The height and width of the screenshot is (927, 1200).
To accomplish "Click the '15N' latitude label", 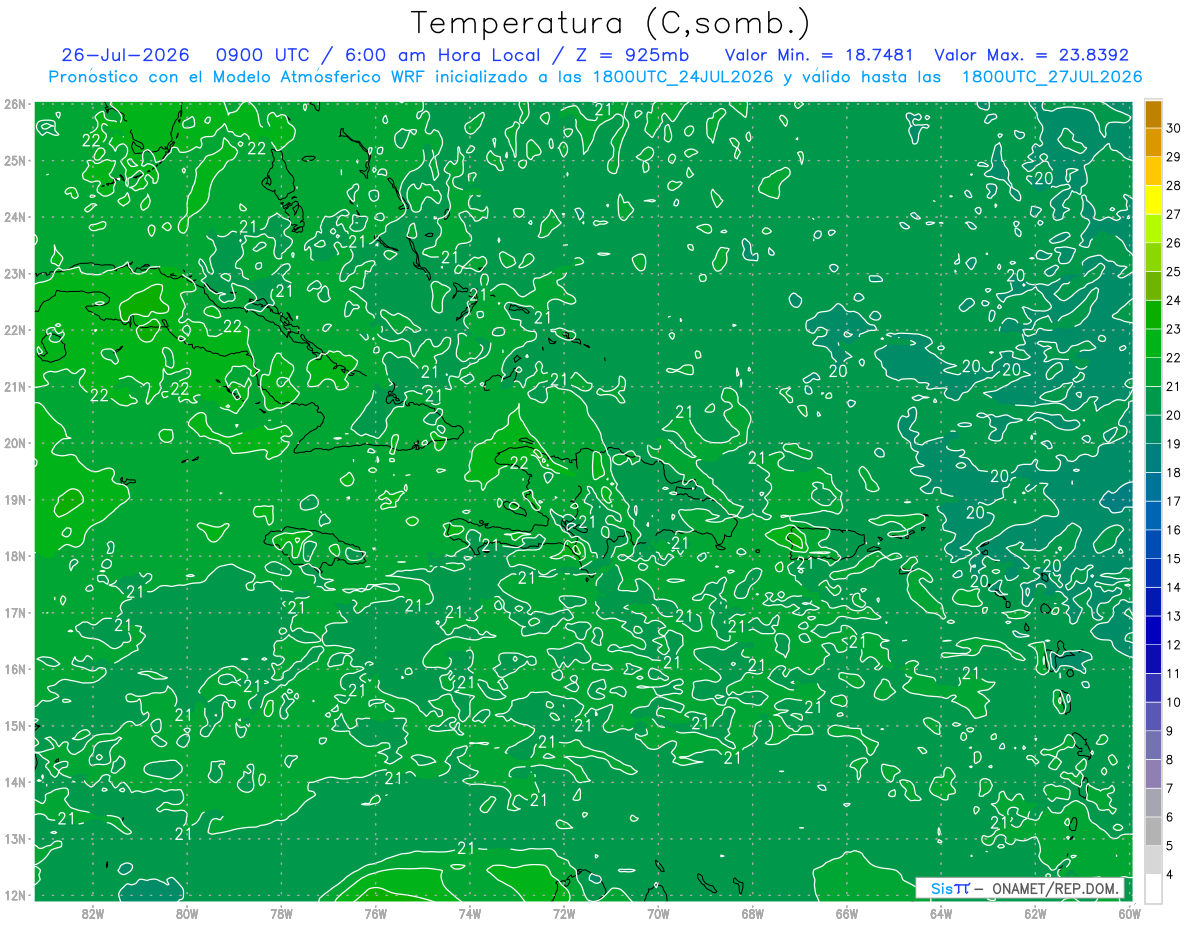I will point(15,725).
